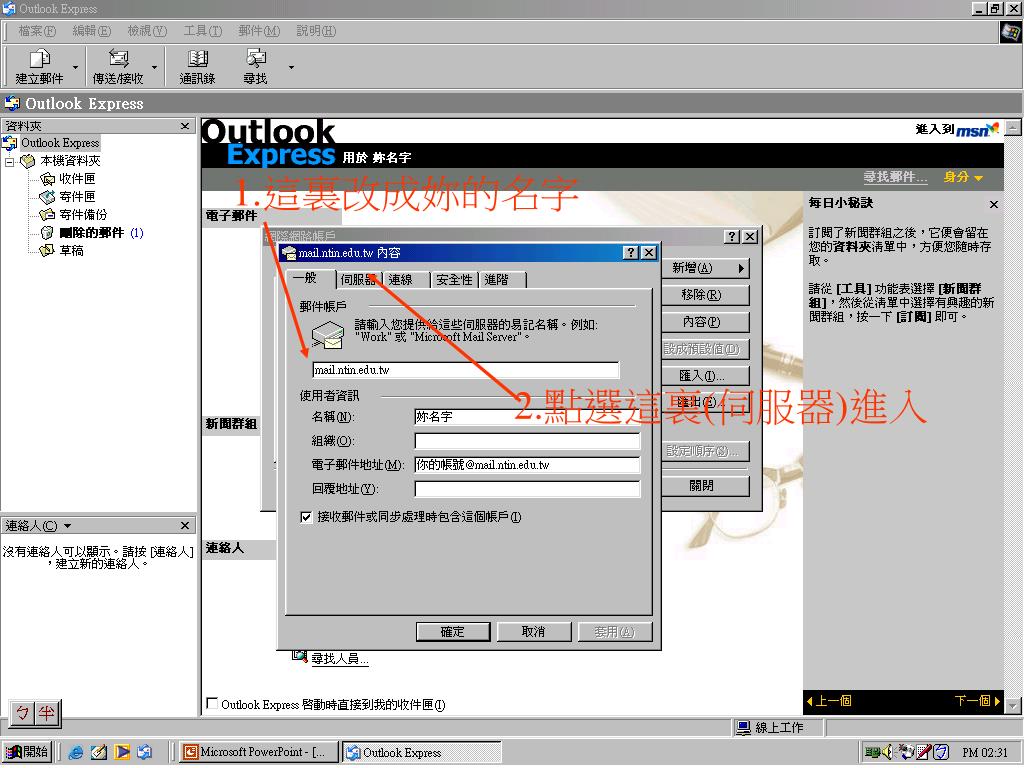Click the 確定 OK button
Screen dimensions: 1024x768
453,632
